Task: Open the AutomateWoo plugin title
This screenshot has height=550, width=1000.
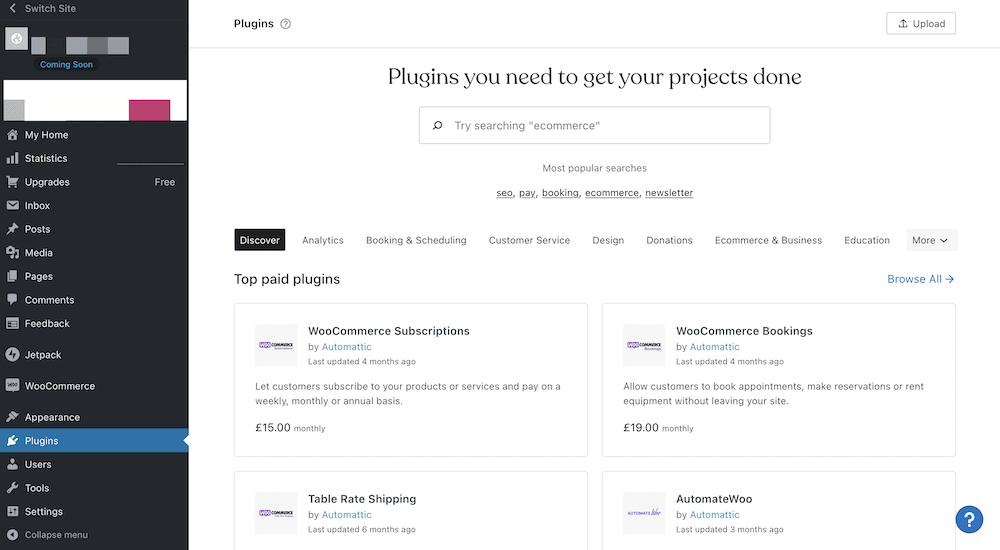Action: click(714, 499)
